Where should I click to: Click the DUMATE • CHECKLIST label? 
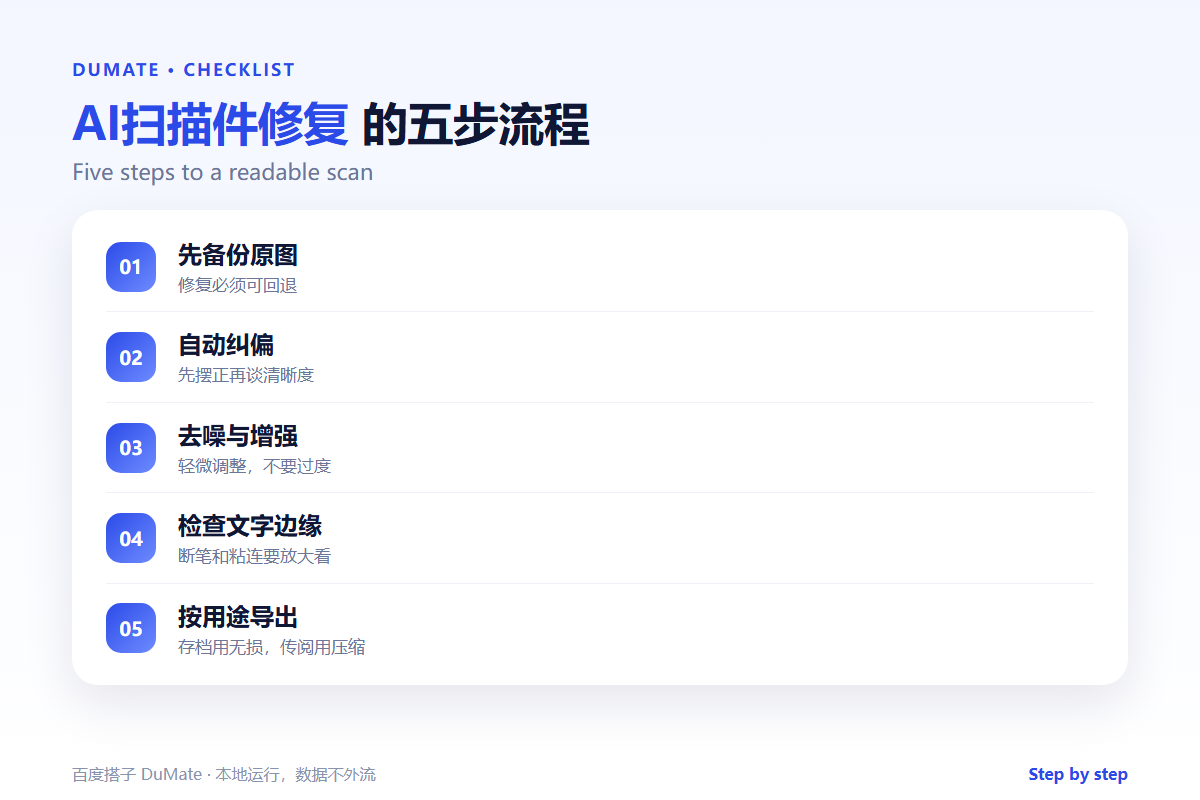click(184, 70)
